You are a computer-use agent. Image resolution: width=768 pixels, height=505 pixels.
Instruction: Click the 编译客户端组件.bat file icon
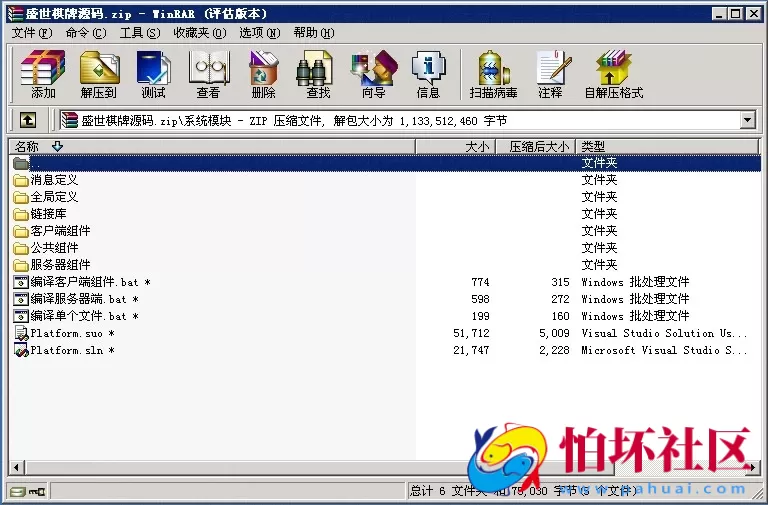tap(21, 282)
